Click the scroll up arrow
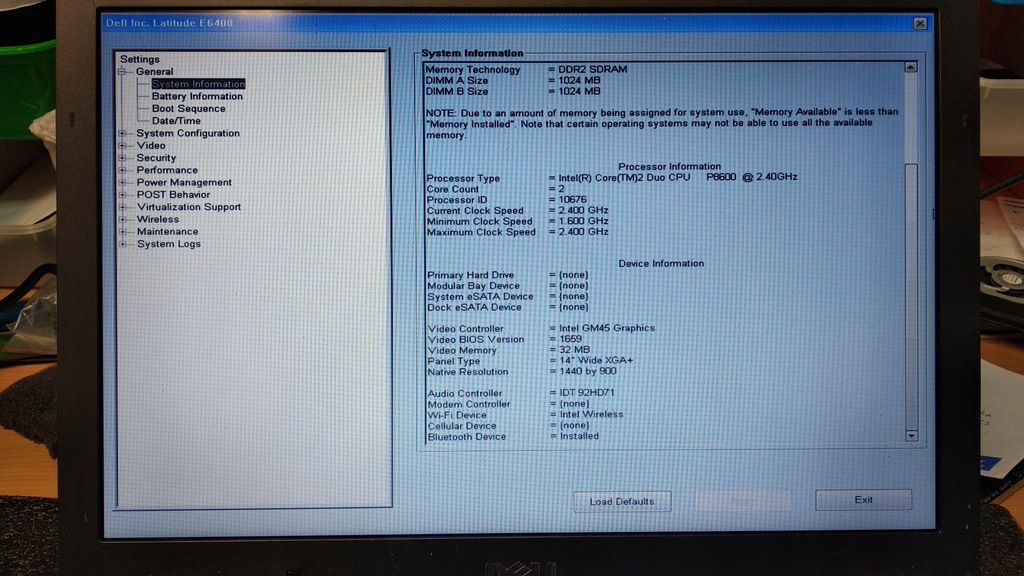Screen dimensions: 1024x576 (911, 67)
